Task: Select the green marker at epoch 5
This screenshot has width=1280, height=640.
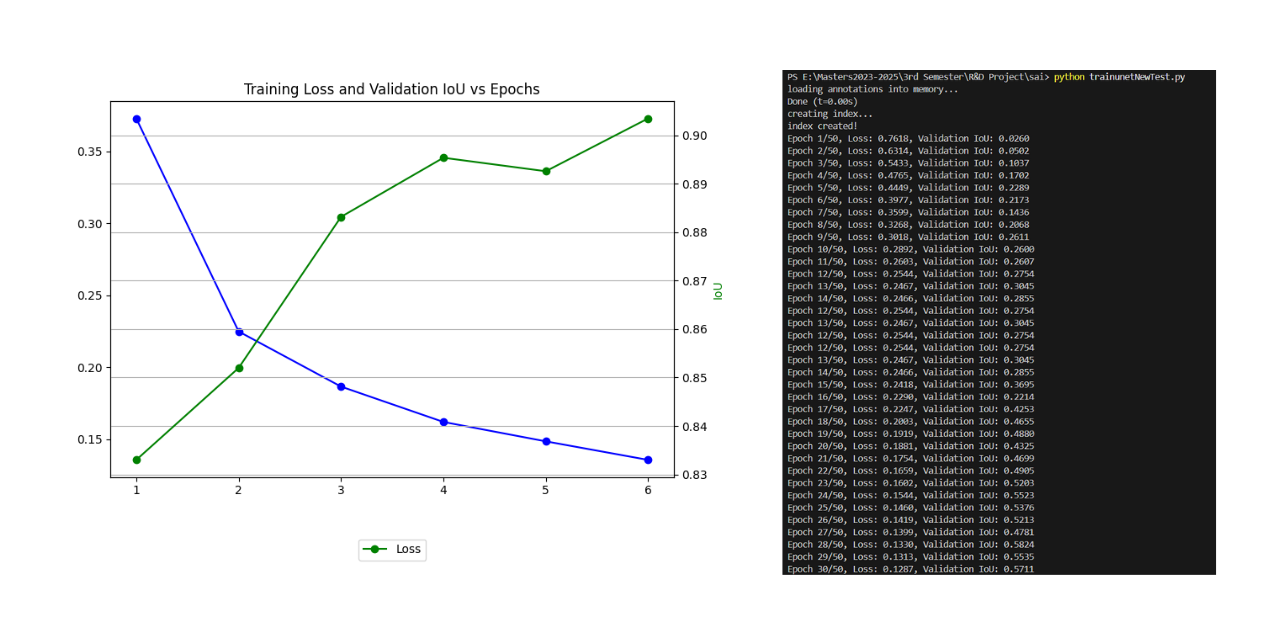Action: point(545,170)
